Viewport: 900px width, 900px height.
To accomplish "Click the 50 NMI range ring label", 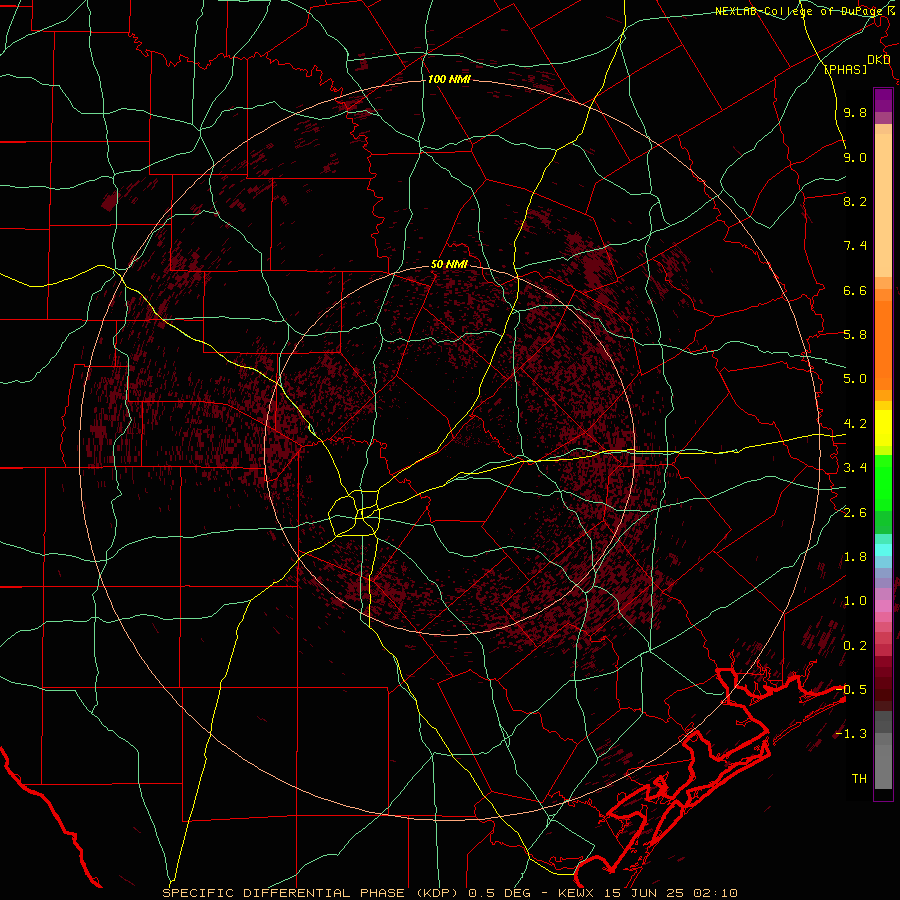I will (x=449, y=264).
